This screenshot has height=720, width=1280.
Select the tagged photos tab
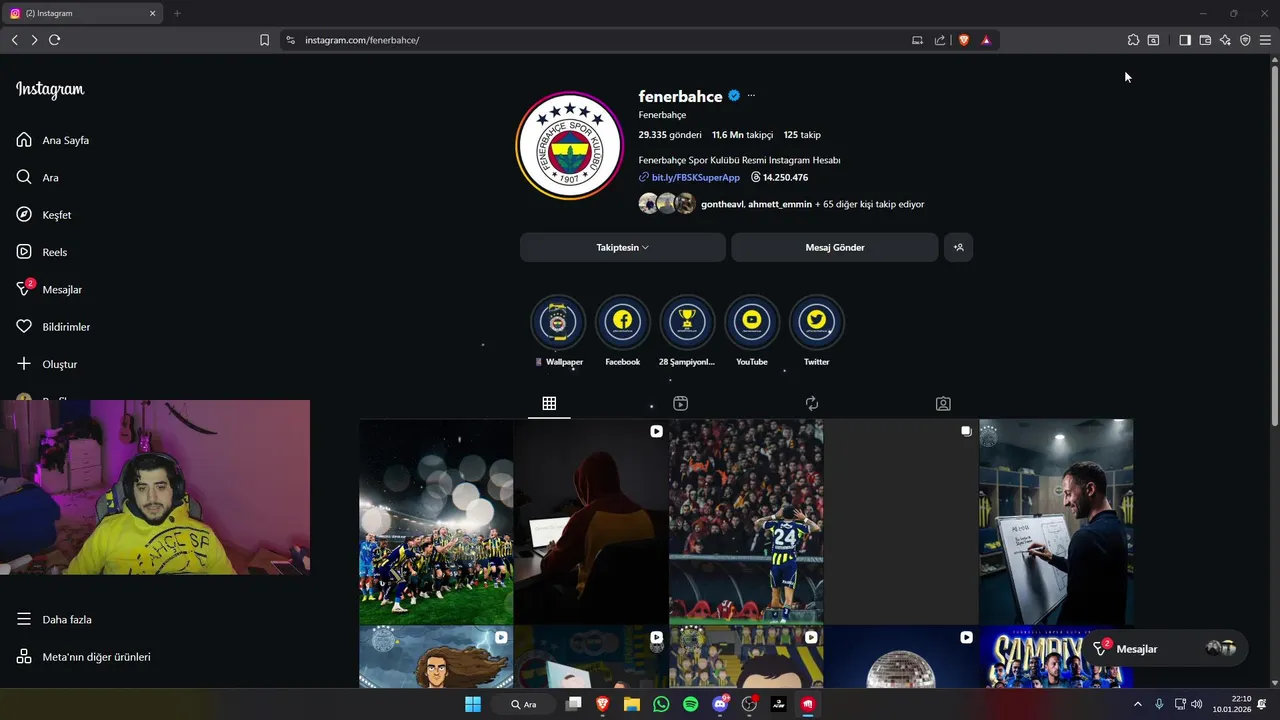(943, 403)
